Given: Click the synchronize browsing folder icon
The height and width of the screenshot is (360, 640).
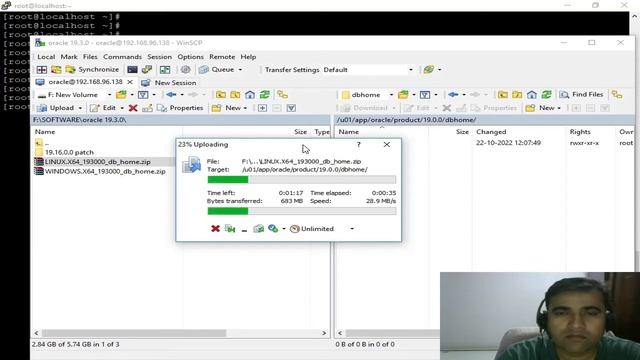Looking at the screenshot, I should (56, 70).
